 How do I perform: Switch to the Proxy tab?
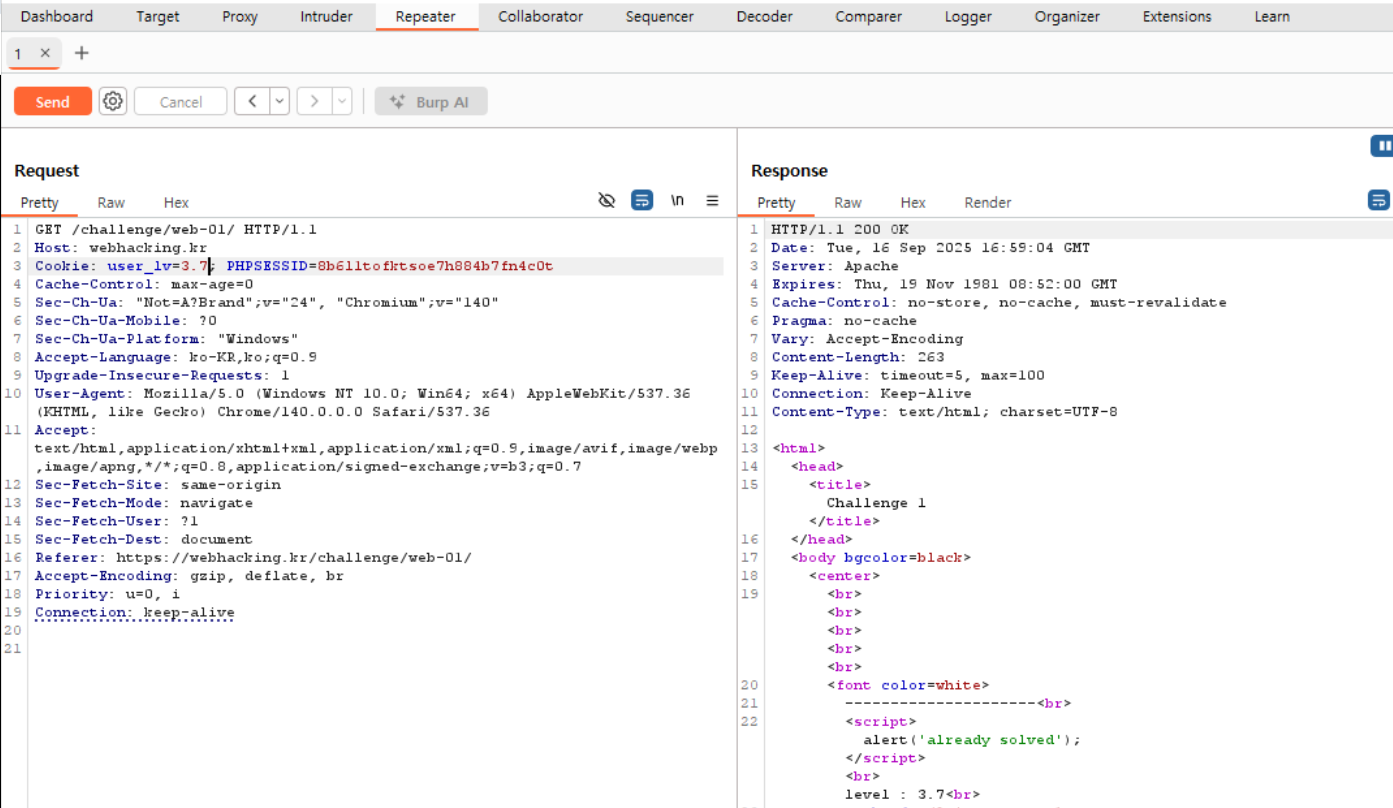click(x=240, y=16)
